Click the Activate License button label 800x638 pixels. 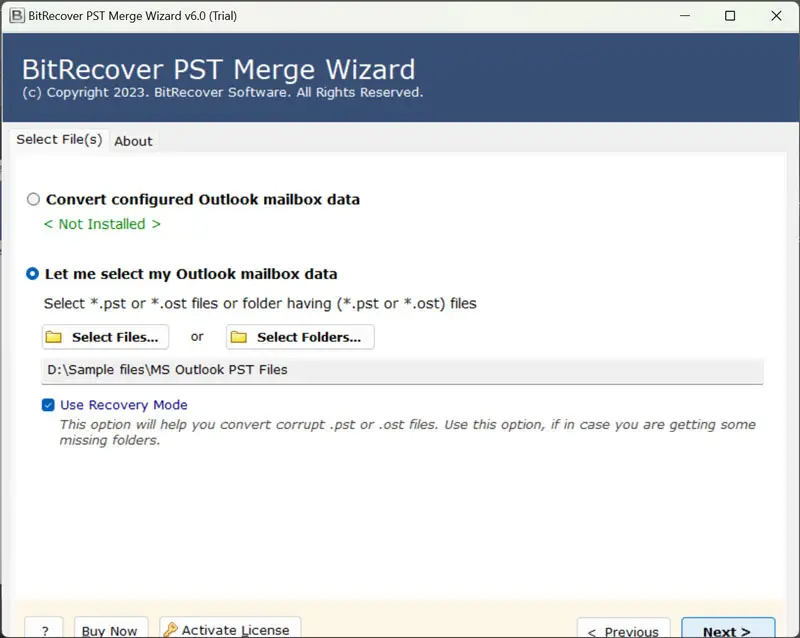point(237,630)
